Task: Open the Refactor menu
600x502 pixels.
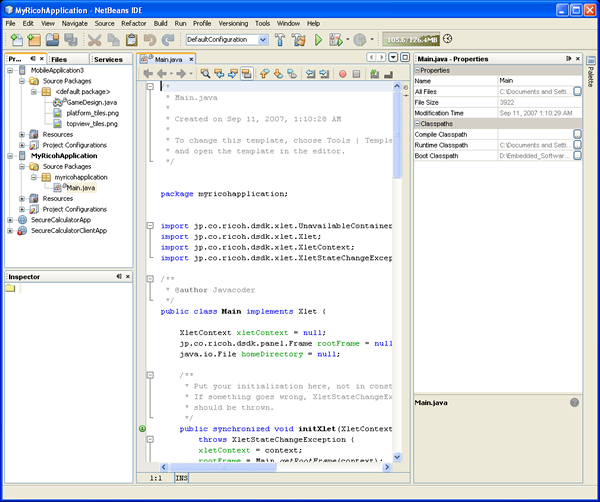Action: click(134, 22)
